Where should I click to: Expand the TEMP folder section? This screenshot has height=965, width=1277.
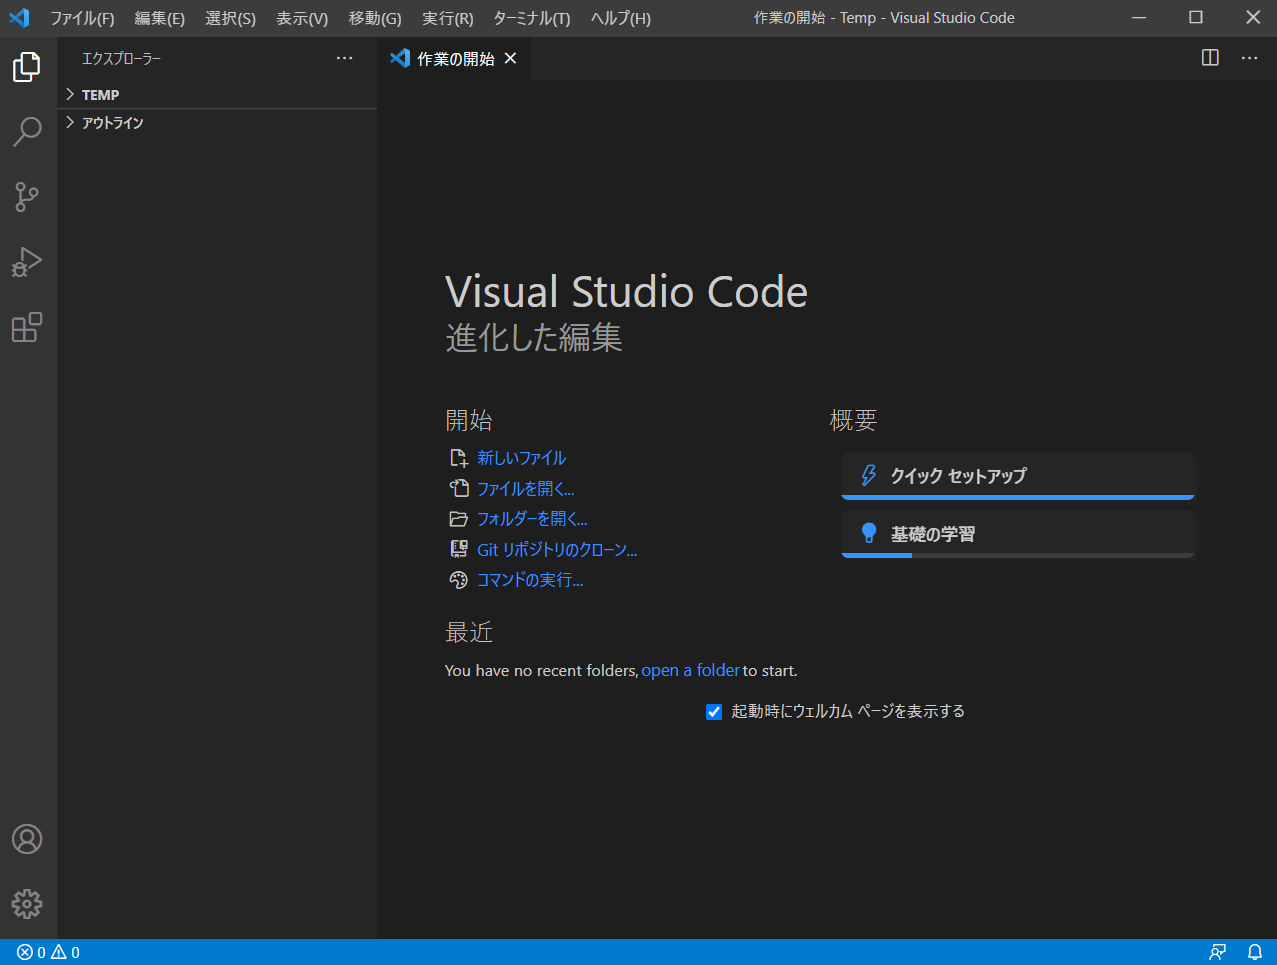pos(217,94)
